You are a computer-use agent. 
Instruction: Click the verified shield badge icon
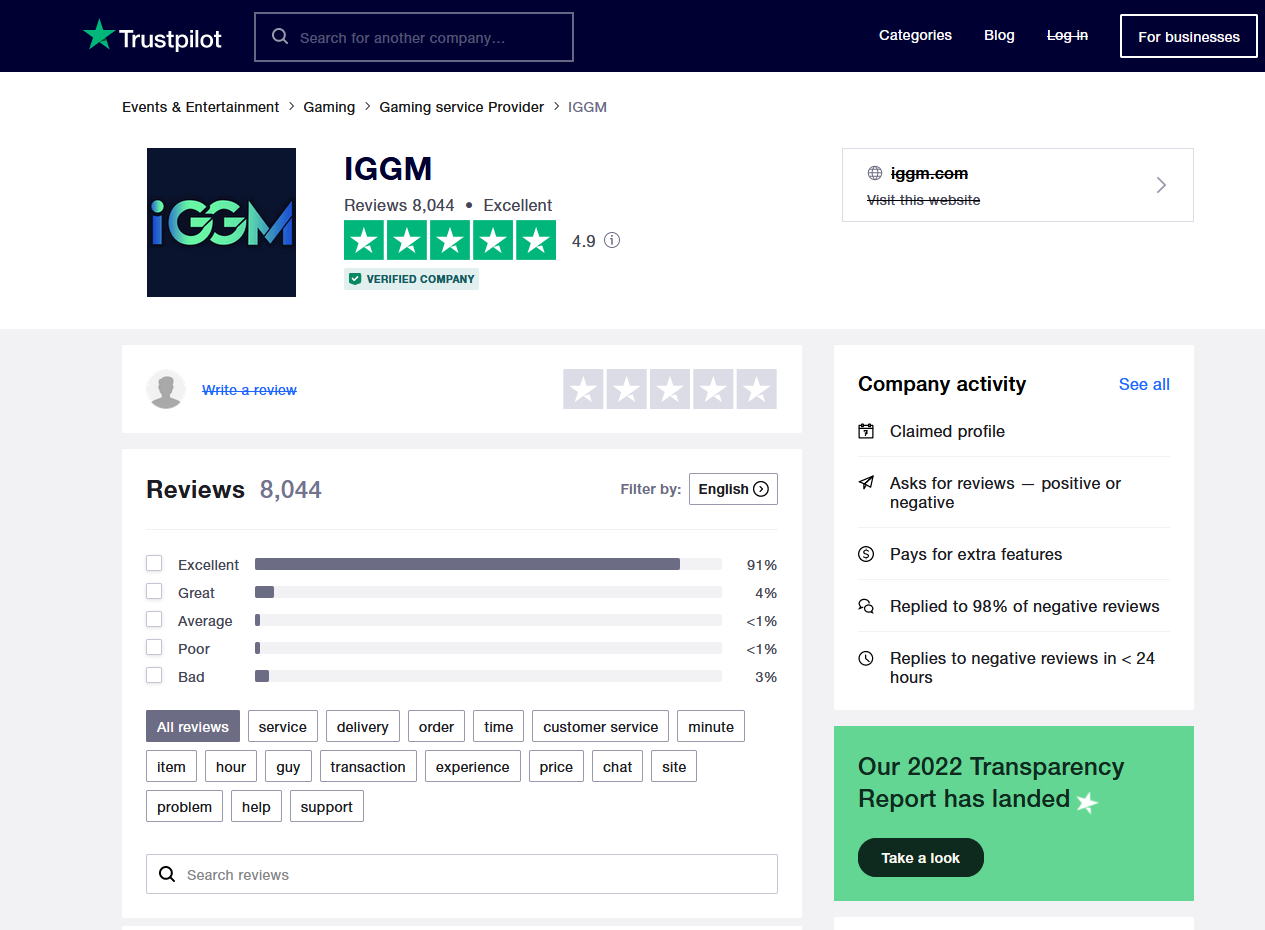click(x=355, y=279)
